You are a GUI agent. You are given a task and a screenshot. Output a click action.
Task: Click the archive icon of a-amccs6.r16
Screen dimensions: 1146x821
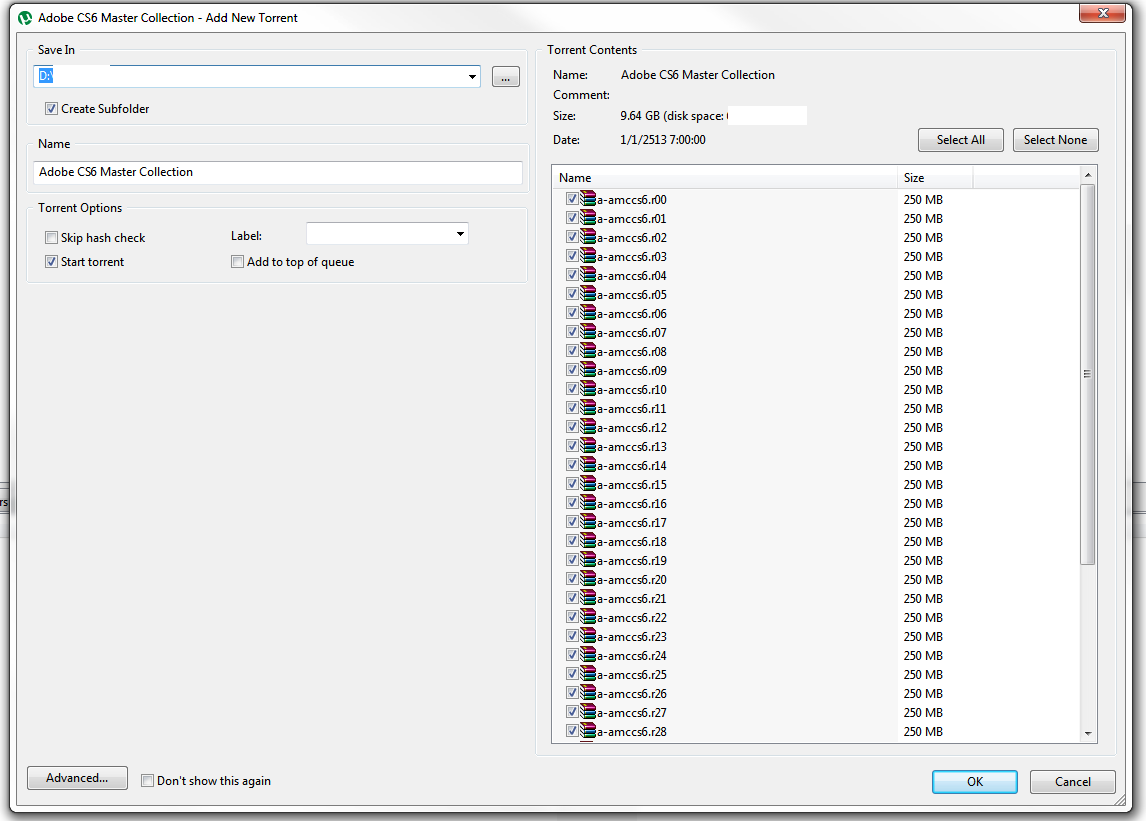[x=588, y=503]
